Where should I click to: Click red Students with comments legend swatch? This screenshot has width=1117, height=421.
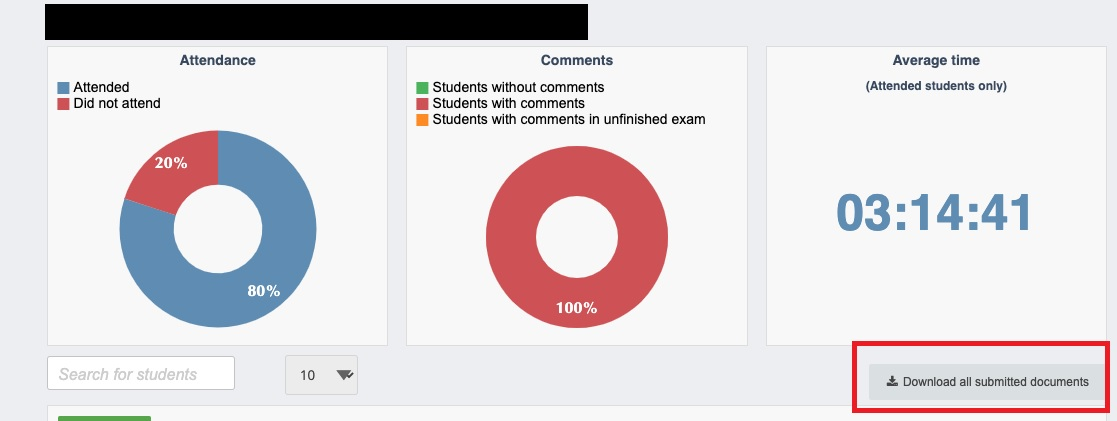point(422,104)
